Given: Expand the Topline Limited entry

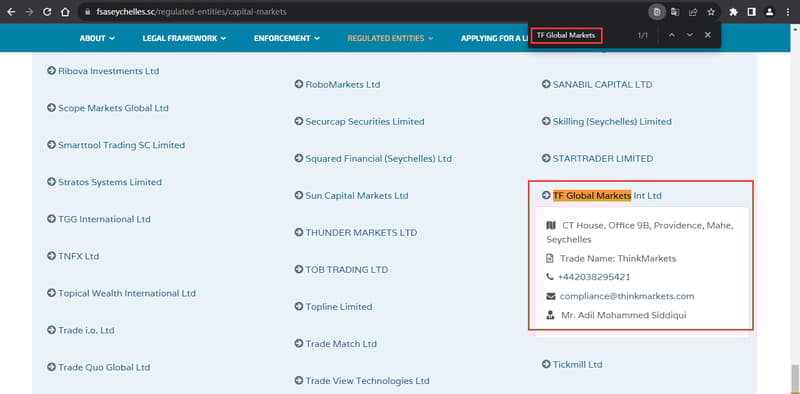Looking at the screenshot, I should pos(333,307).
